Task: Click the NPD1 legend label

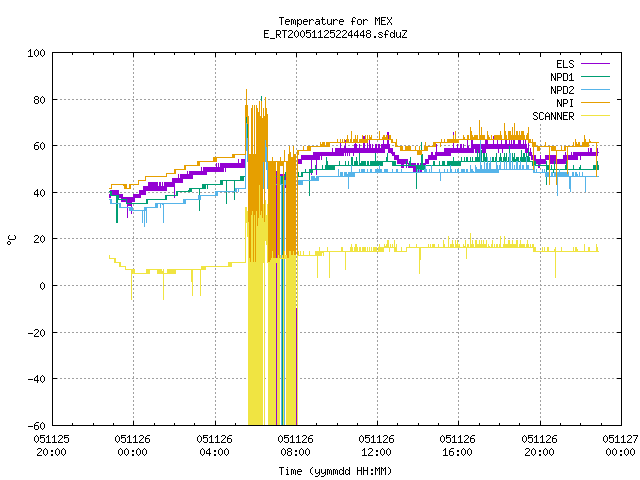Action: pyautogui.click(x=562, y=77)
